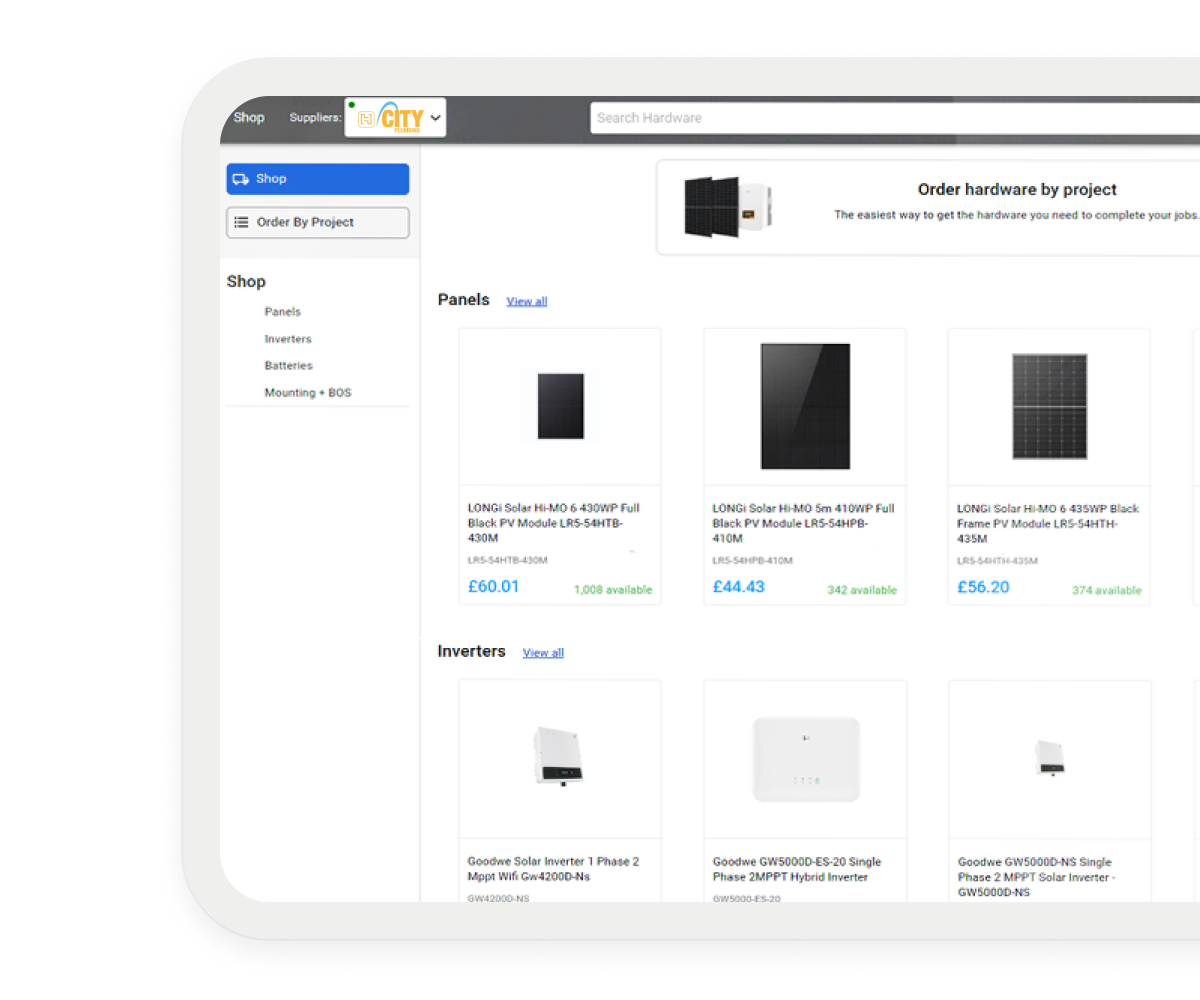Click the LR5-54HTH-435M SKU code
1200x1000 pixels.
pos(998,561)
